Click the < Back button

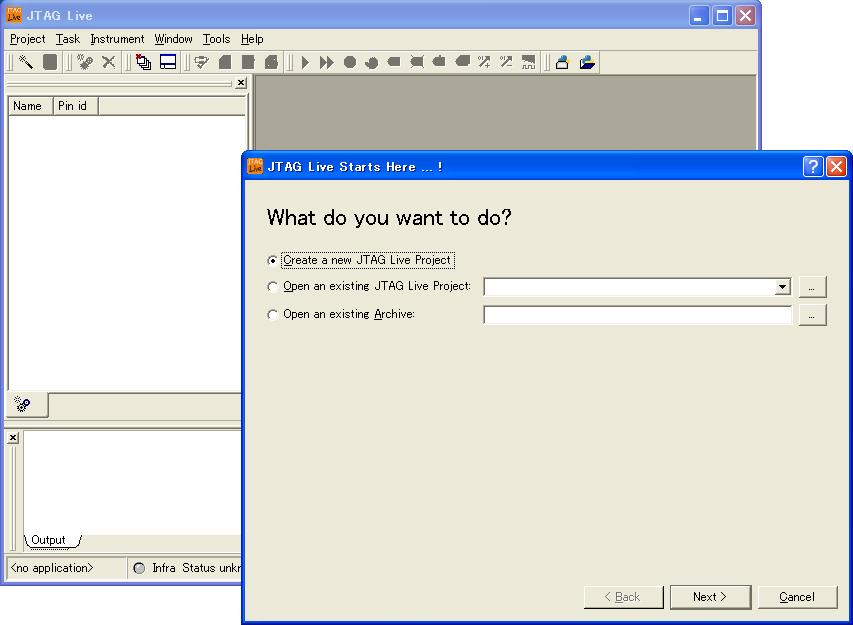coord(623,597)
